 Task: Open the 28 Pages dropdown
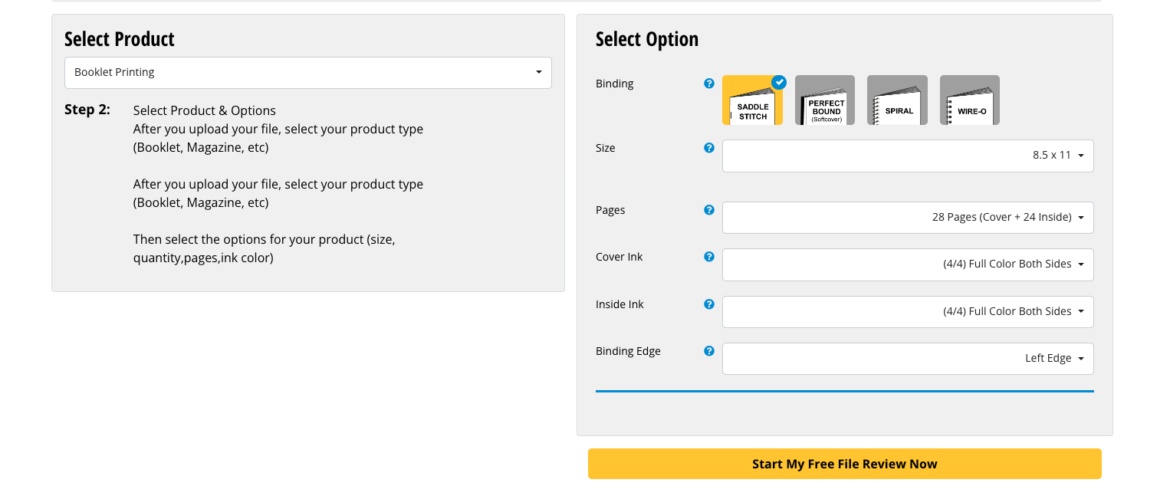point(907,217)
